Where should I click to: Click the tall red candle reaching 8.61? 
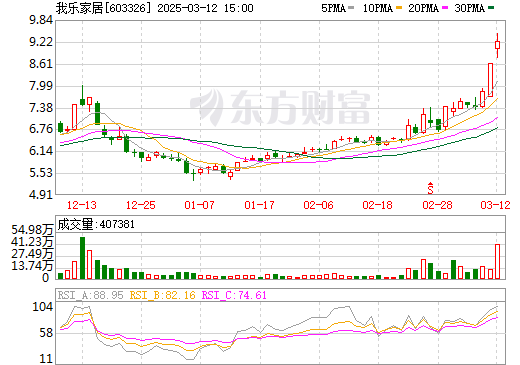click(x=490, y=80)
